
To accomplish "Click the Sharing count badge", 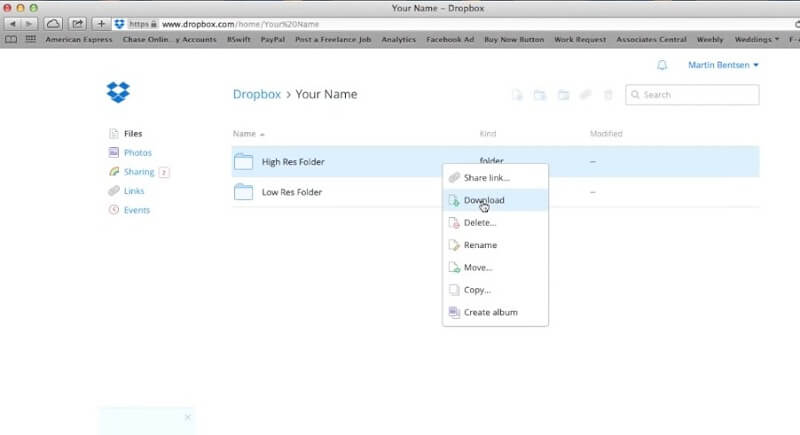I will (x=164, y=172).
